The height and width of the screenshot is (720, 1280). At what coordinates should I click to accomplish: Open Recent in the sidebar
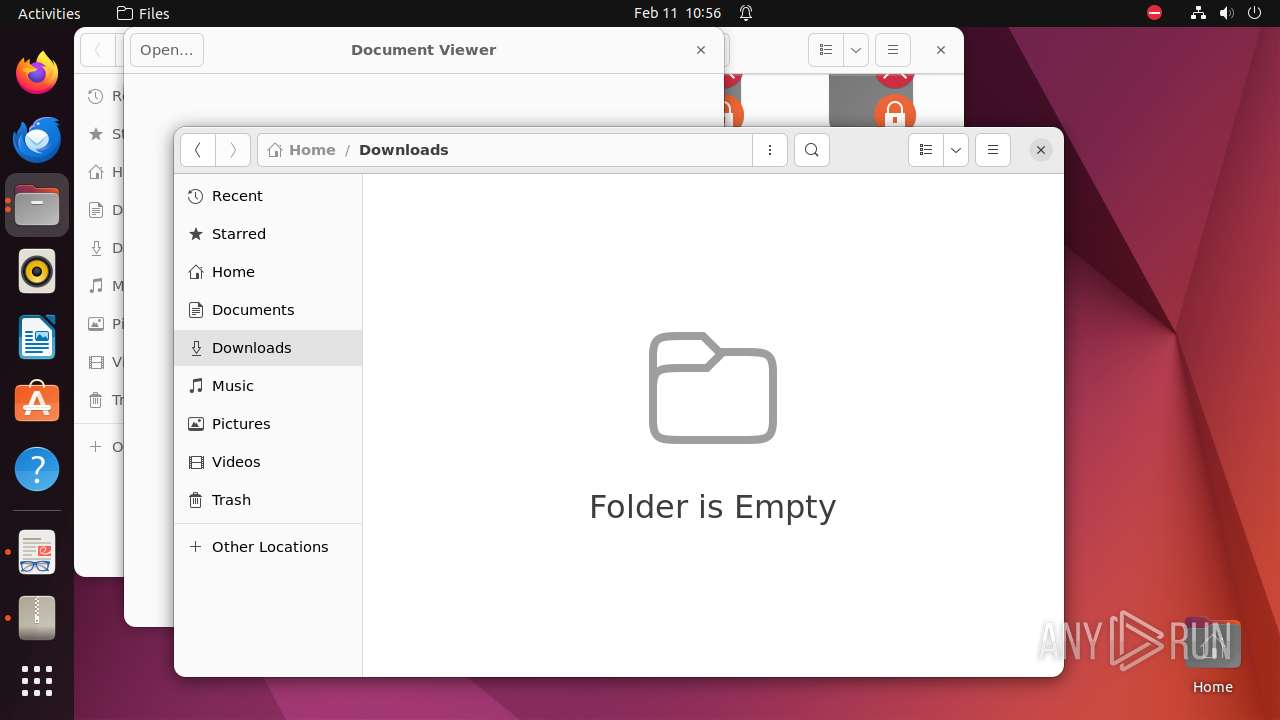pos(268,196)
